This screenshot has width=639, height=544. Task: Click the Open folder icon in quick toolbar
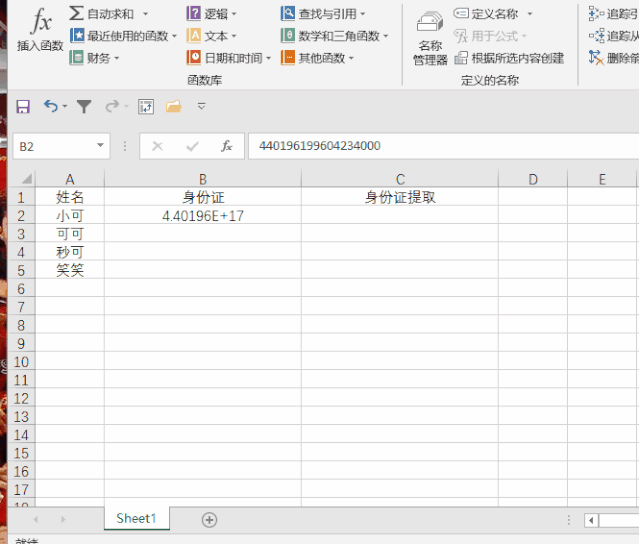174,107
